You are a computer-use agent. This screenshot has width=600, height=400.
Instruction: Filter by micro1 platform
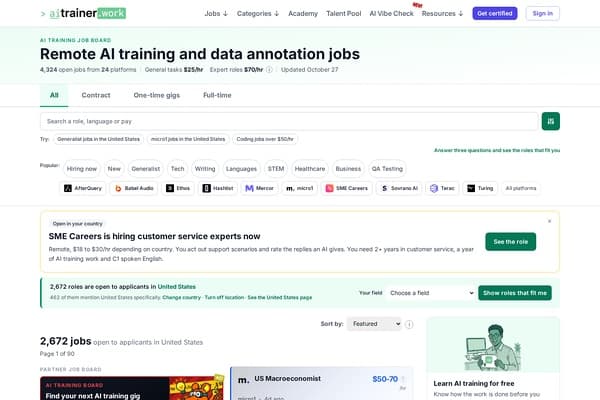[300, 188]
